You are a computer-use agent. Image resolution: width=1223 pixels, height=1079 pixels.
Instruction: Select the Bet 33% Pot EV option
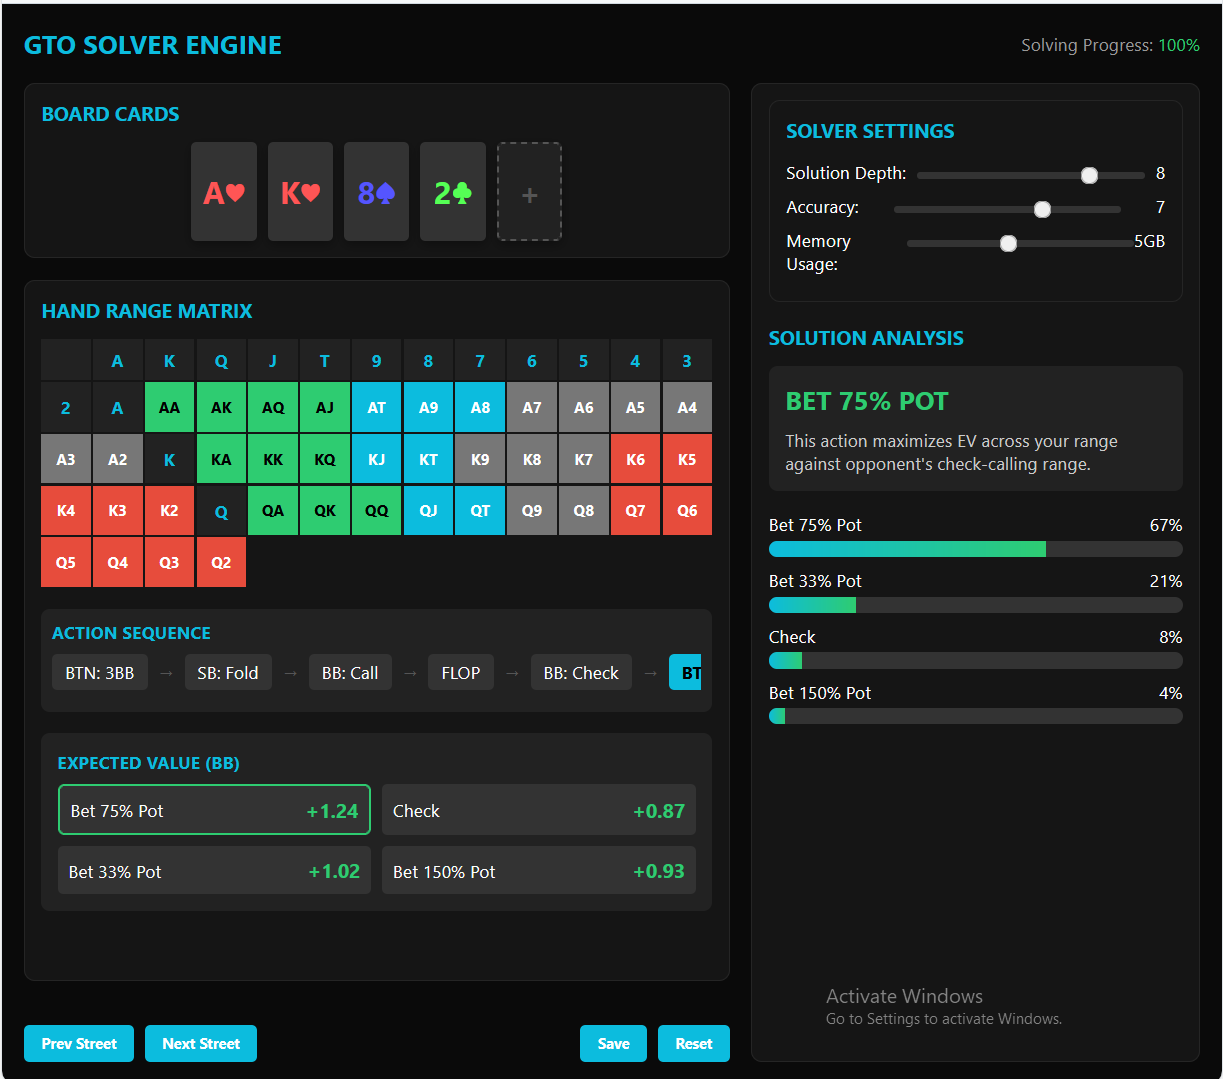[214, 871]
